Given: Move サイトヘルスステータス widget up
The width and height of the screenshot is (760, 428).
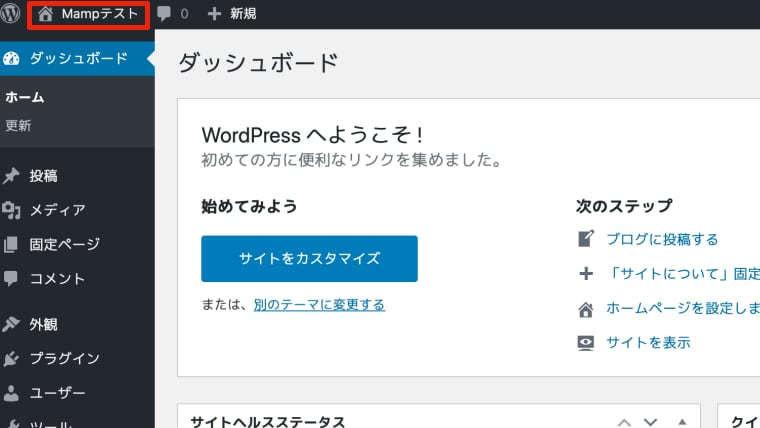Looking at the screenshot, I should pos(624,422).
